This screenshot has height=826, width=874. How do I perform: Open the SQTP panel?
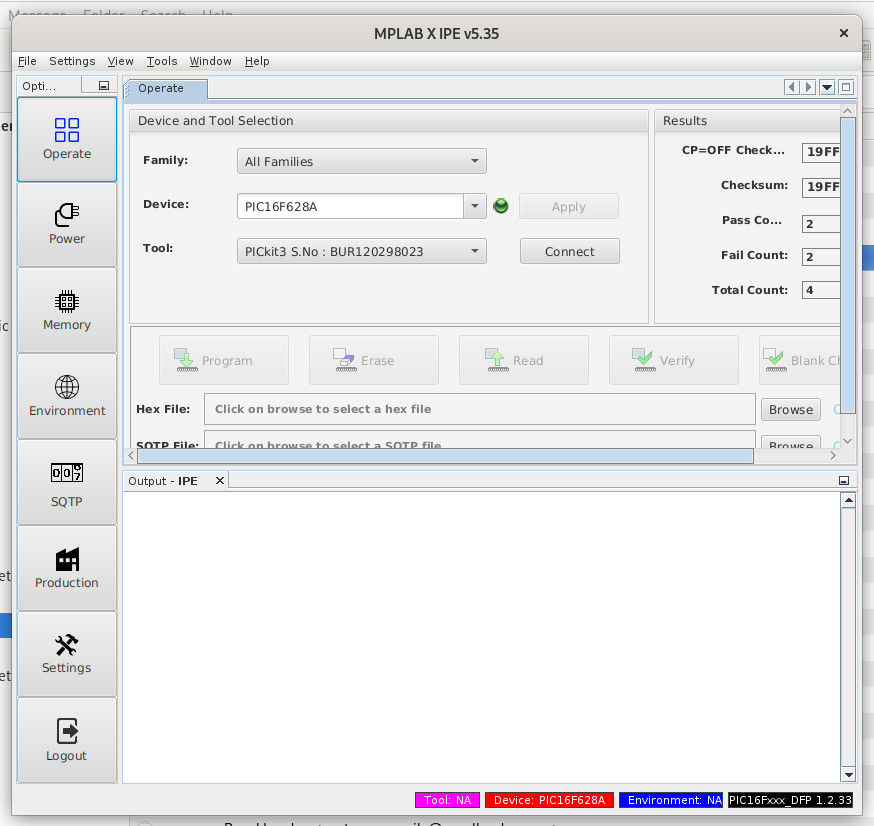click(67, 482)
